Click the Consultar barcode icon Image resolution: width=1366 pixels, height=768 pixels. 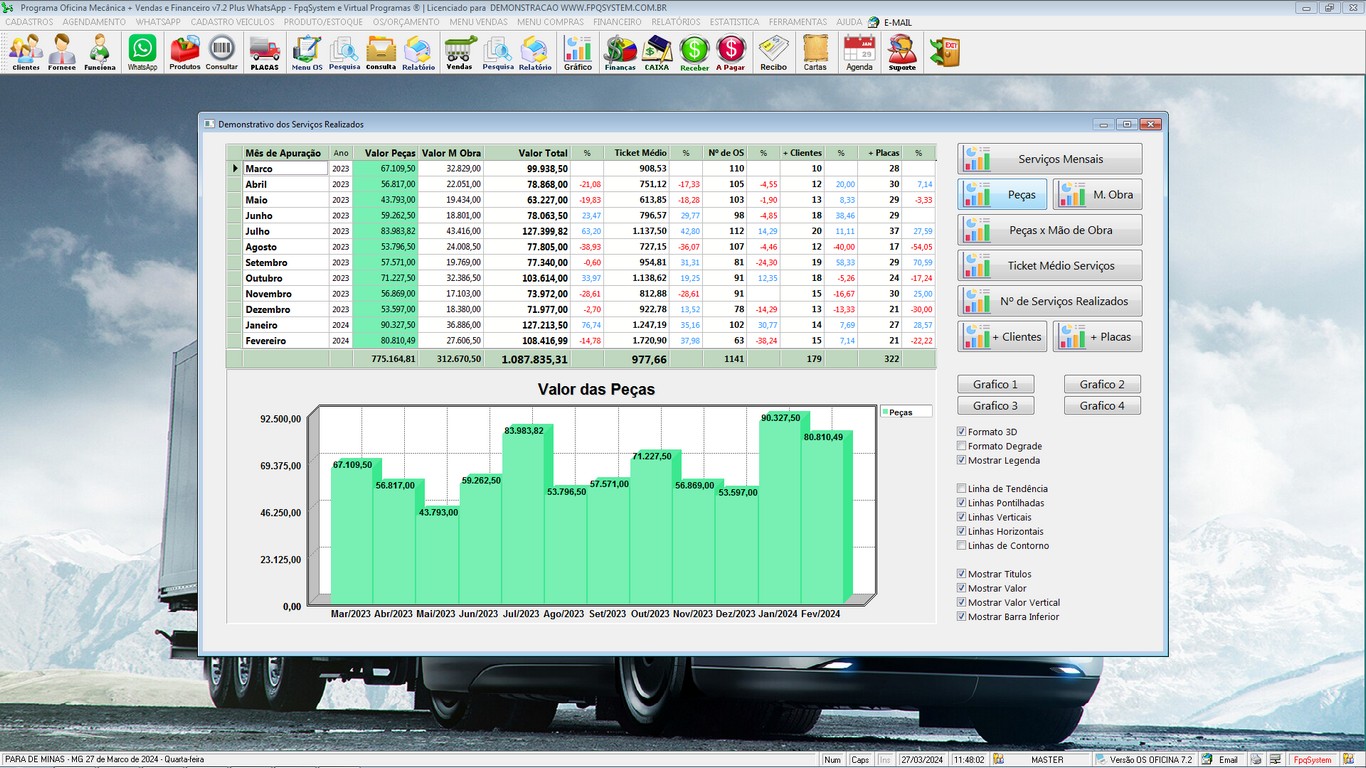click(x=222, y=52)
